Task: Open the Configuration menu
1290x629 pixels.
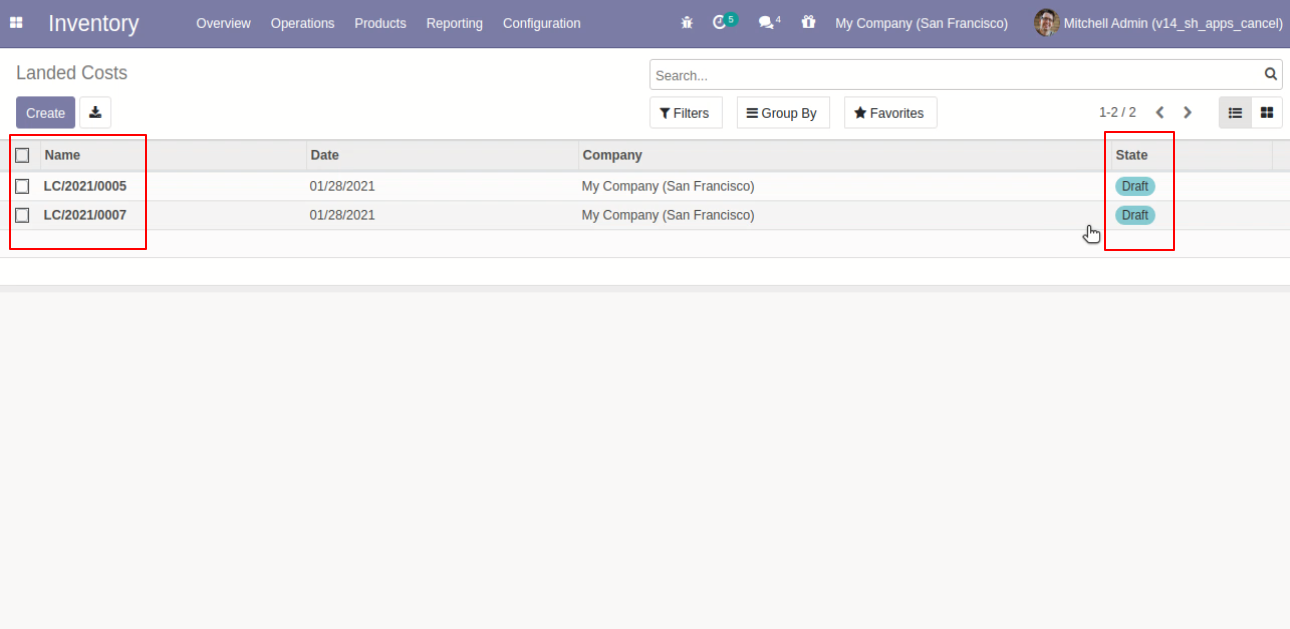Action: [x=541, y=23]
